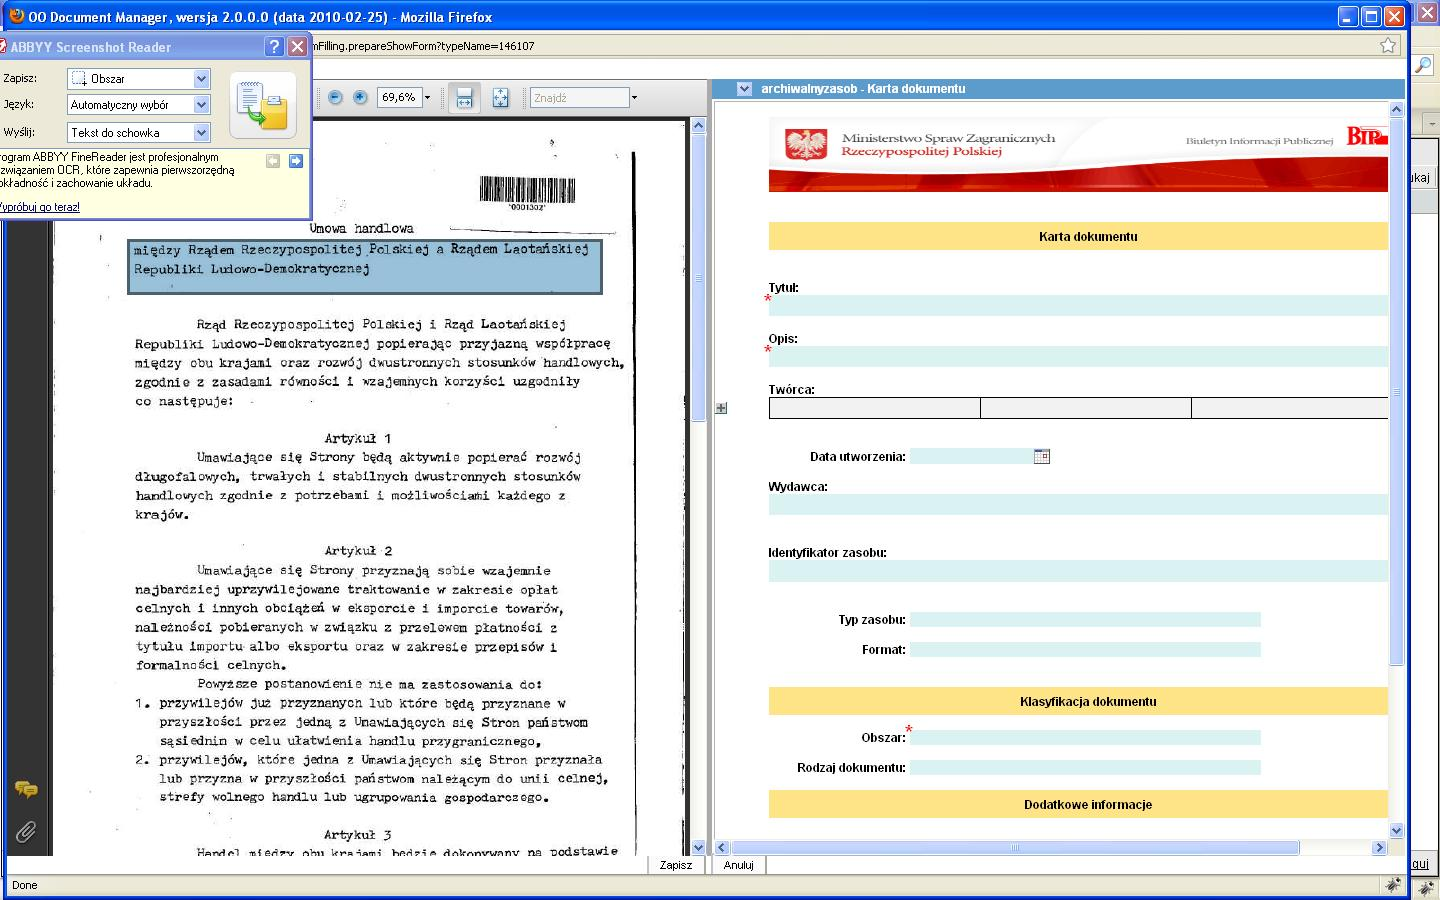Image resolution: width=1440 pixels, height=900 pixels.
Task: Click Ministerstwo Spraw Zagranicznych banner text
Action: coord(948,138)
